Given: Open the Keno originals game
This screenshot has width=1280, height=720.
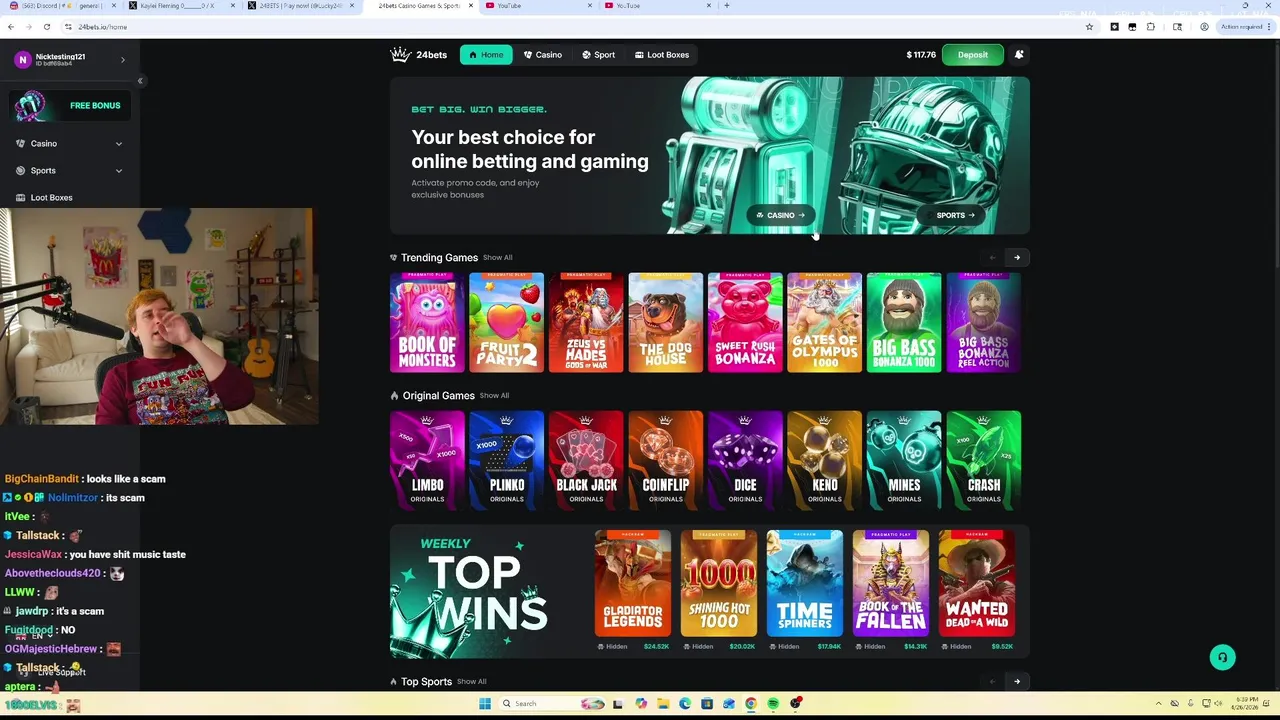Looking at the screenshot, I should point(825,460).
